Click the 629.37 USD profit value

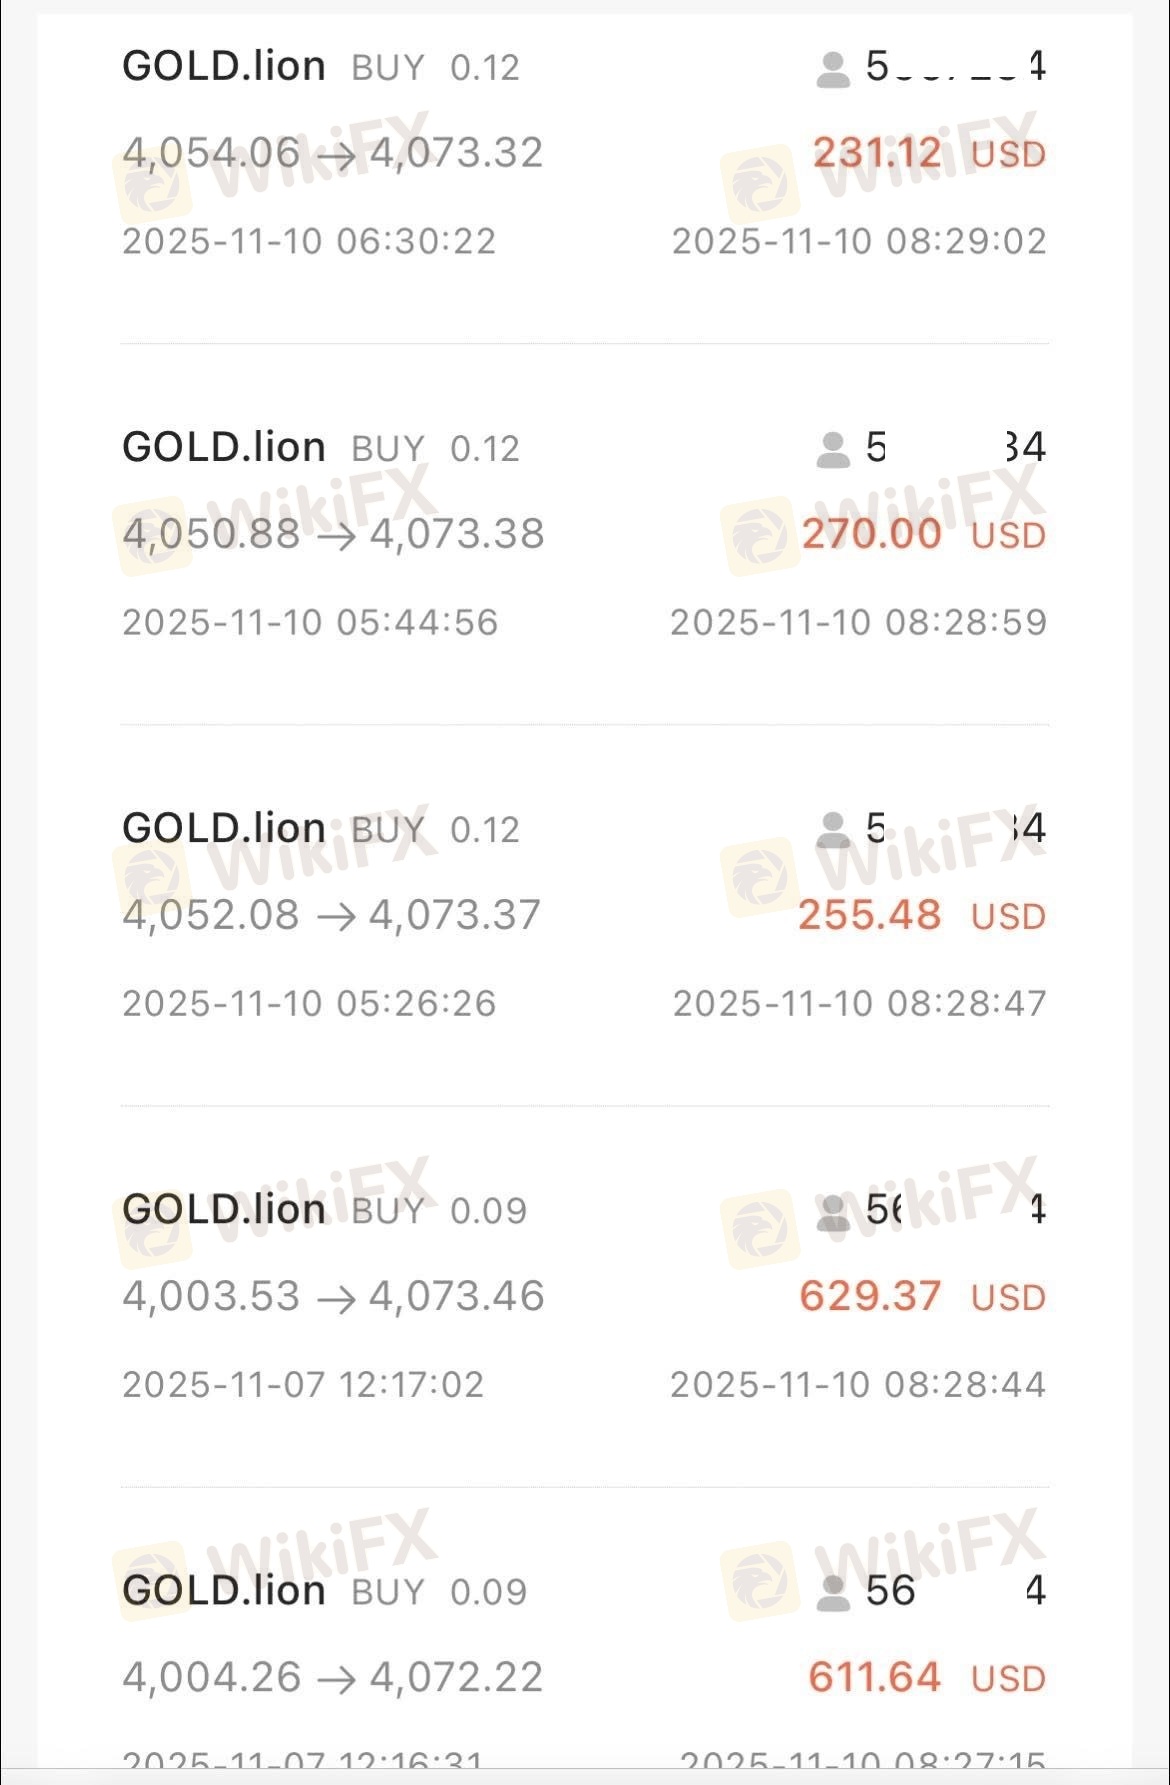(x=870, y=1297)
